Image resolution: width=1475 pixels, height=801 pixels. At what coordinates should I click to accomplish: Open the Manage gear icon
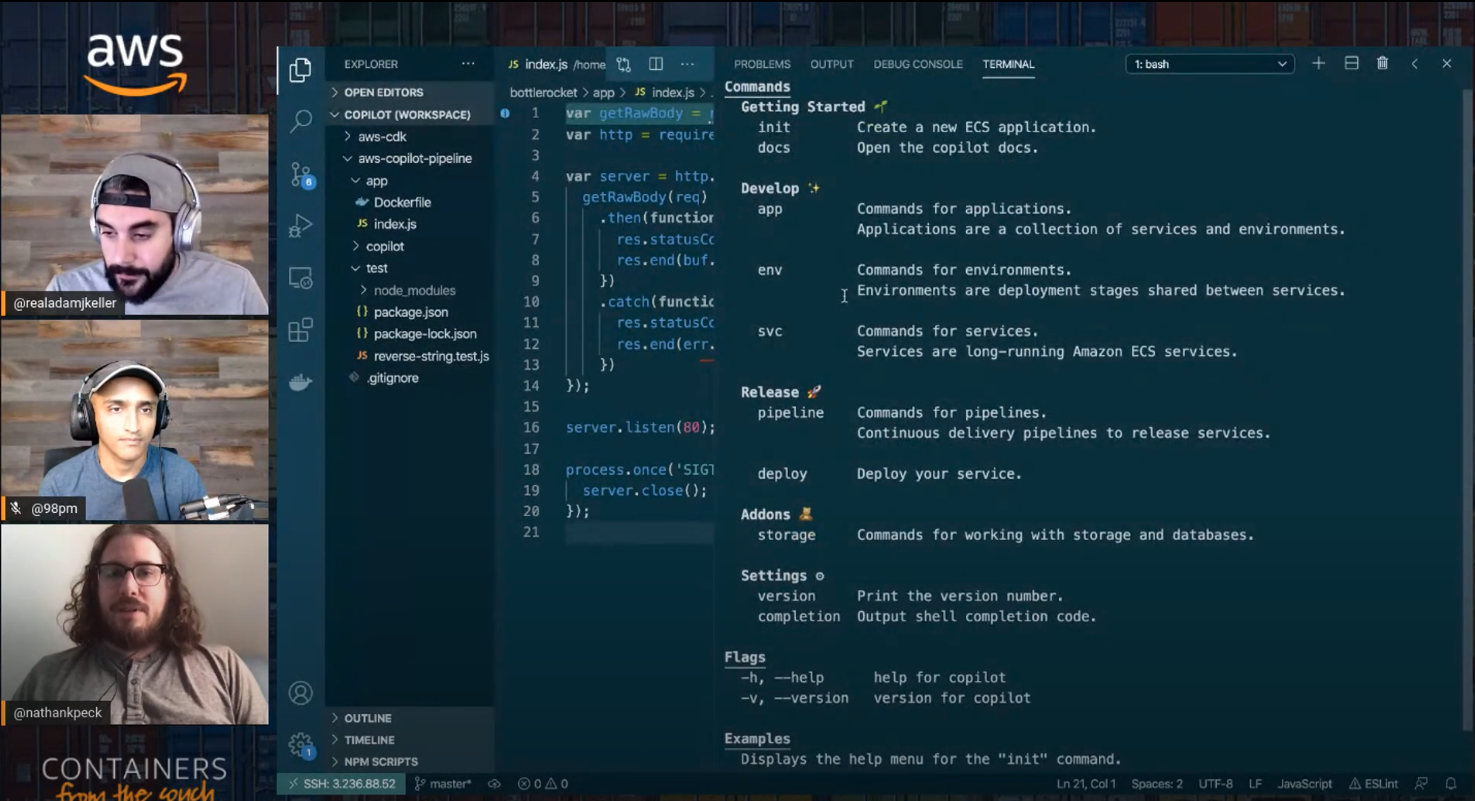[300, 744]
